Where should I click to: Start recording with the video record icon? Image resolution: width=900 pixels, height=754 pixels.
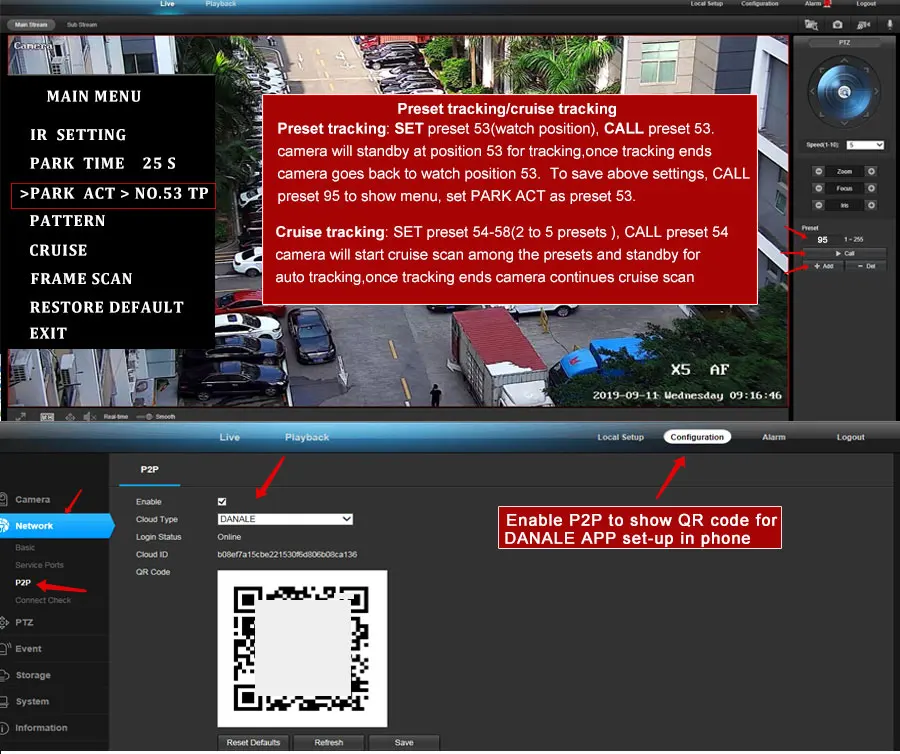tap(863, 25)
